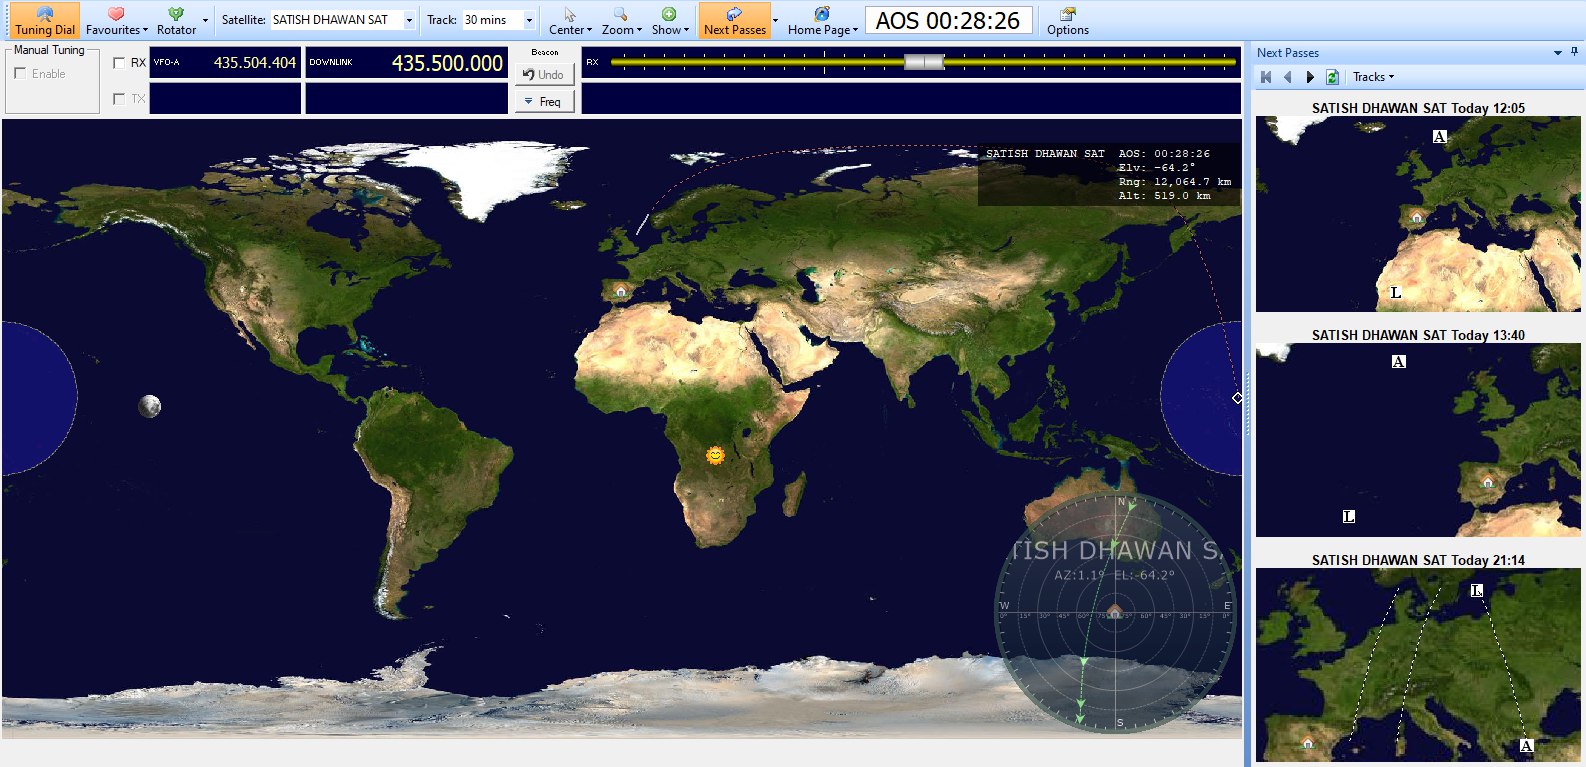Enable the RX checkbox
The image size is (1586, 767).
[119, 63]
